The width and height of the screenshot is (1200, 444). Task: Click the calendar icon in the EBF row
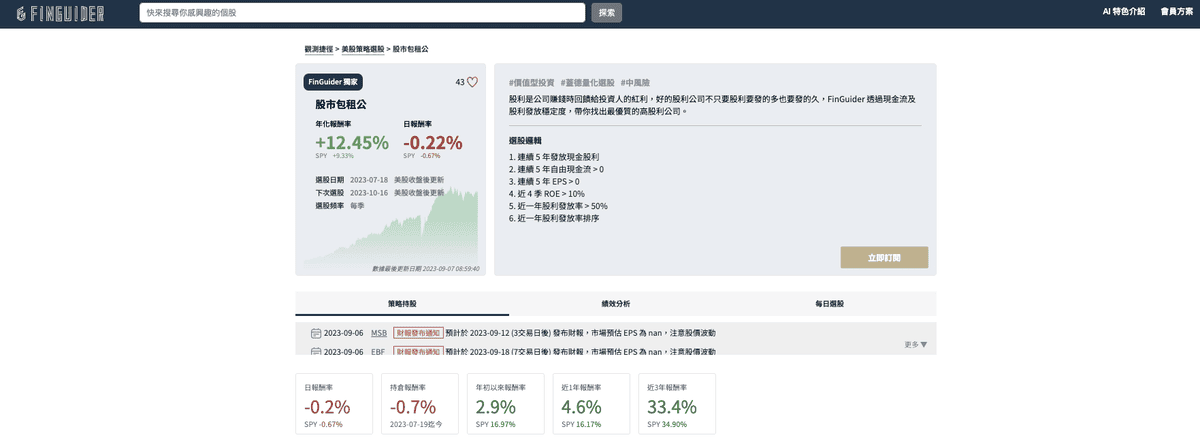pos(316,352)
